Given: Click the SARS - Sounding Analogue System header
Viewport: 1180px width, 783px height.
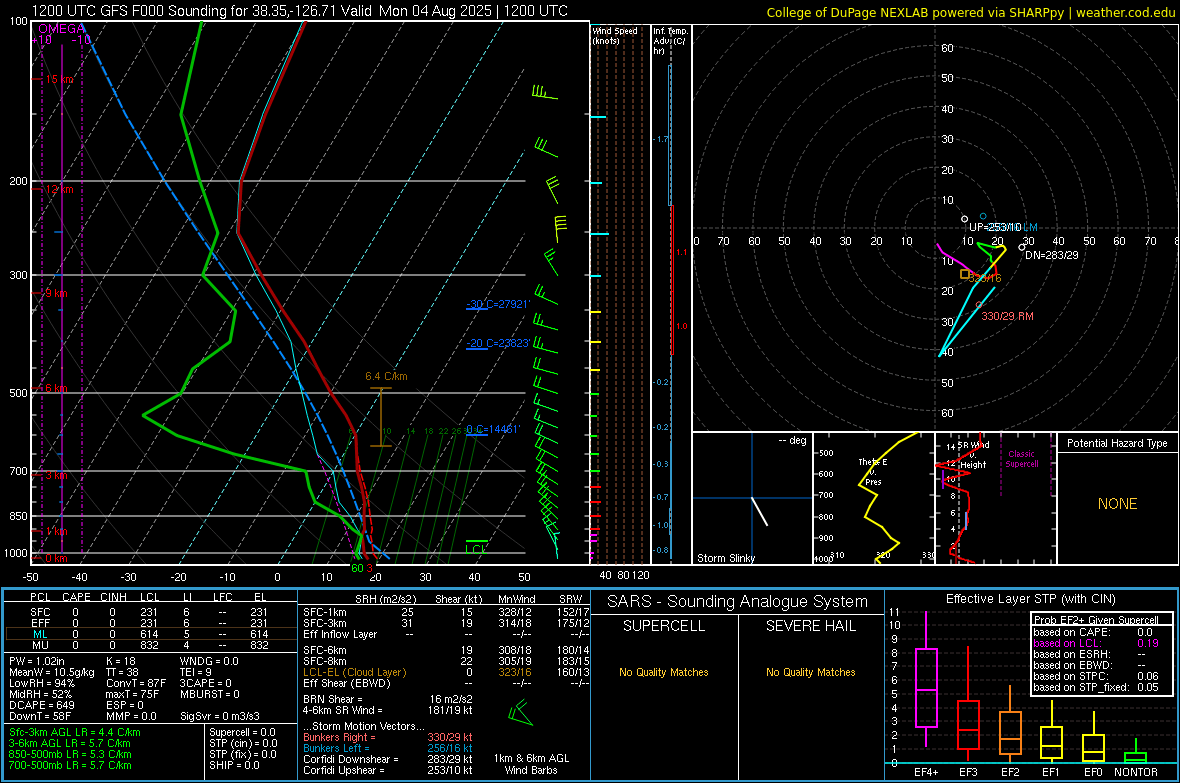Looking at the screenshot, I should [x=738, y=602].
